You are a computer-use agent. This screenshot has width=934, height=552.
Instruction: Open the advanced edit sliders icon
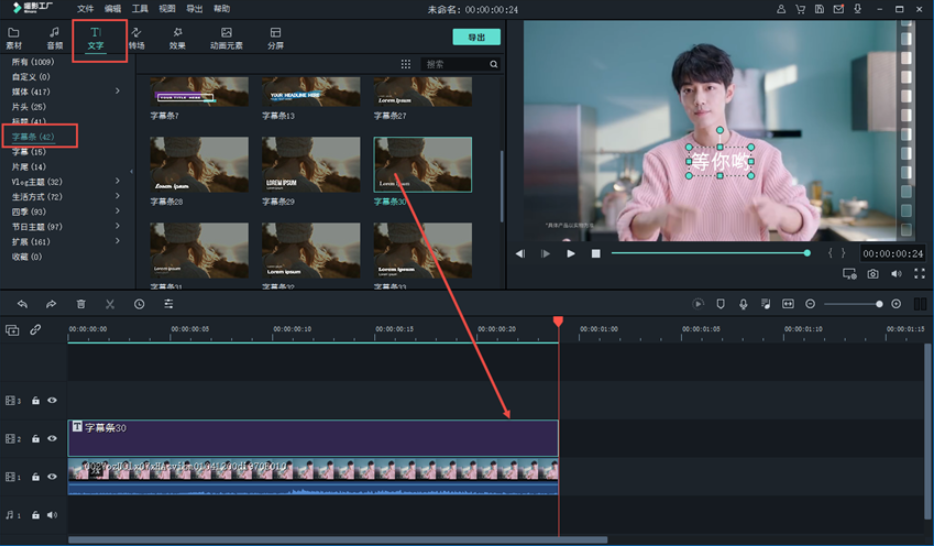tap(169, 304)
